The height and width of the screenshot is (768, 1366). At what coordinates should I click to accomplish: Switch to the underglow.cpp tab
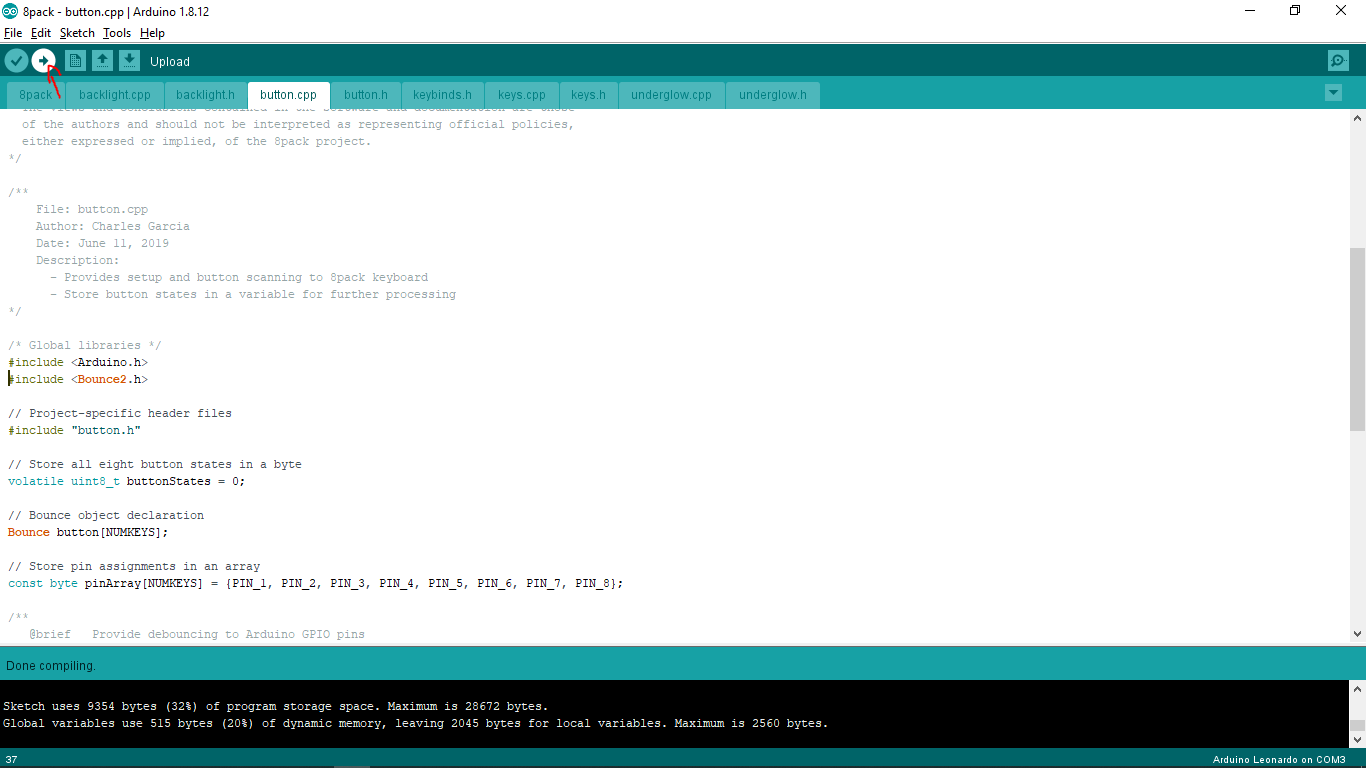click(x=671, y=95)
